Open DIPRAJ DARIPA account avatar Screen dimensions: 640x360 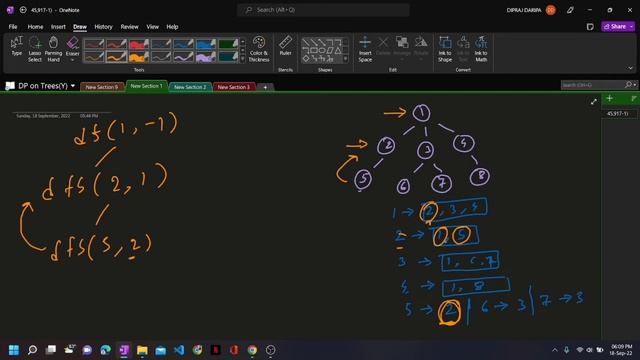point(551,10)
